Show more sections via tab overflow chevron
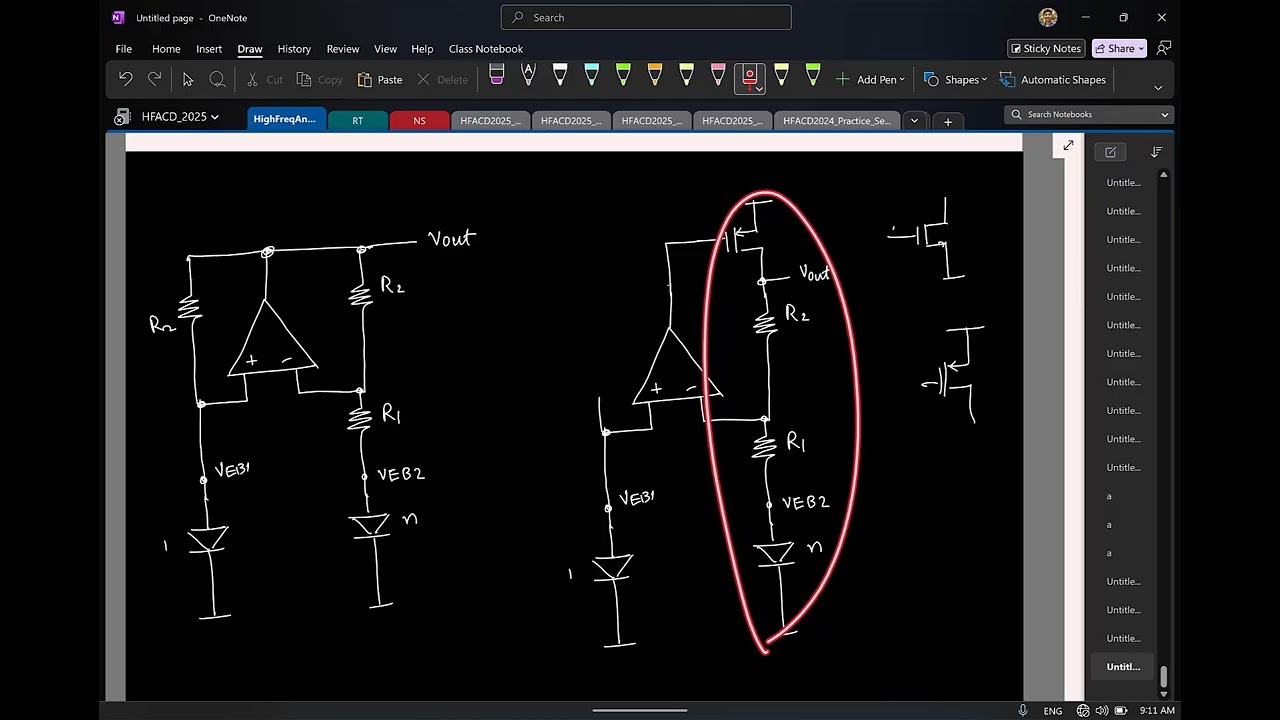Image resolution: width=1280 pixels, height=720 pixels. (914, 120)
